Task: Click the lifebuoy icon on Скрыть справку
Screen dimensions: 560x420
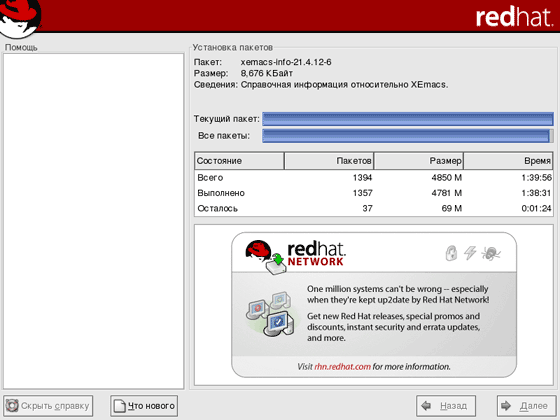Action: pyautogui.click(x=12, y=405)
